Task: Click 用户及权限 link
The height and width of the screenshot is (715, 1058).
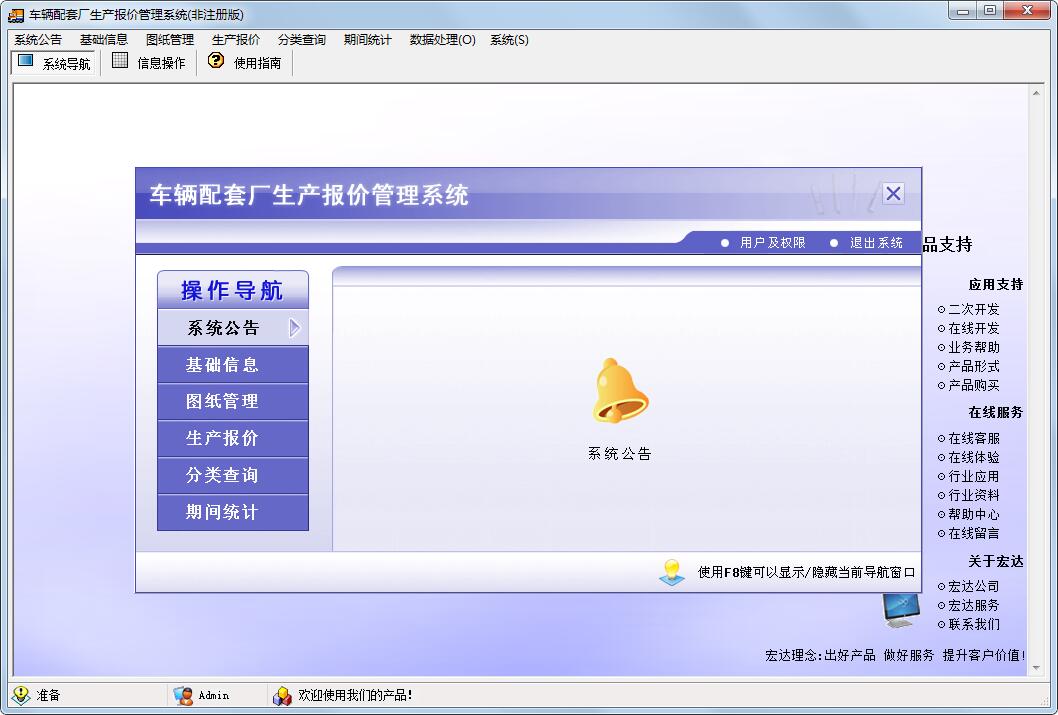Action: 772,243
